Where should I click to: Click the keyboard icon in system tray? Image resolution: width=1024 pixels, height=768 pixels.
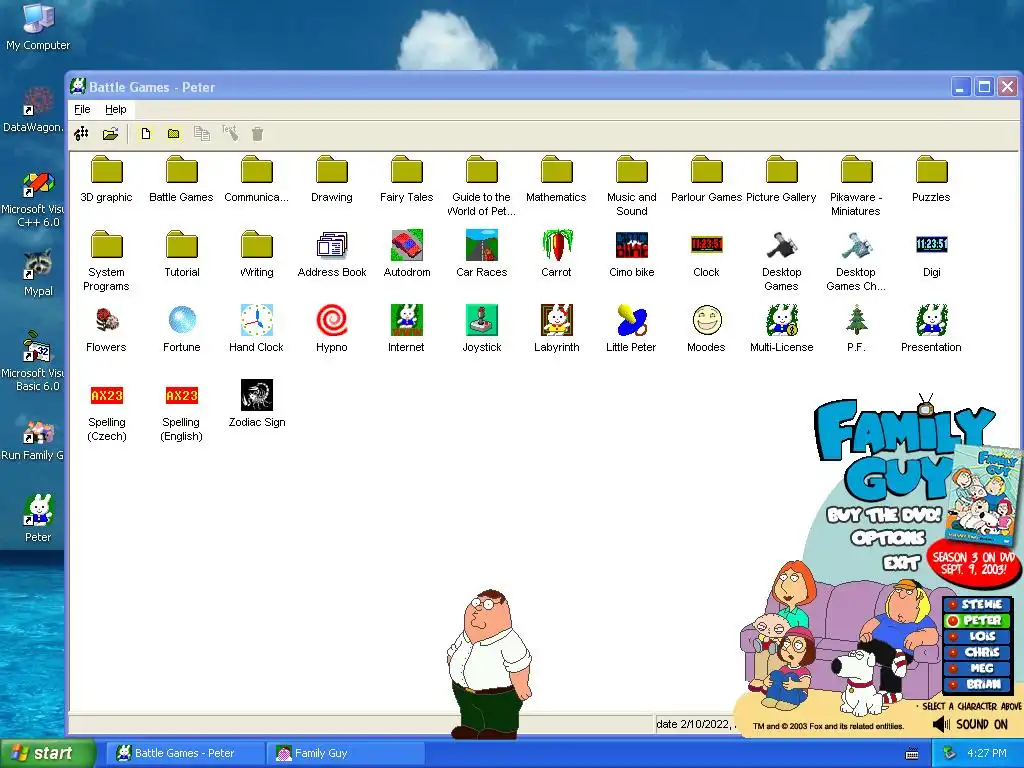click(912, 754)
